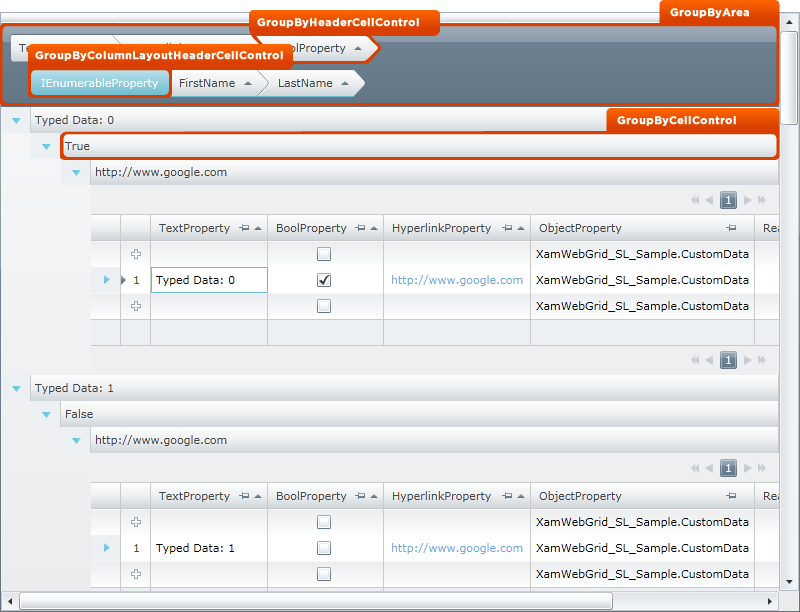The width and height of the screenshot is (800, 612).
Task: Collapse the "True" group row
Action: pos(46,147)
